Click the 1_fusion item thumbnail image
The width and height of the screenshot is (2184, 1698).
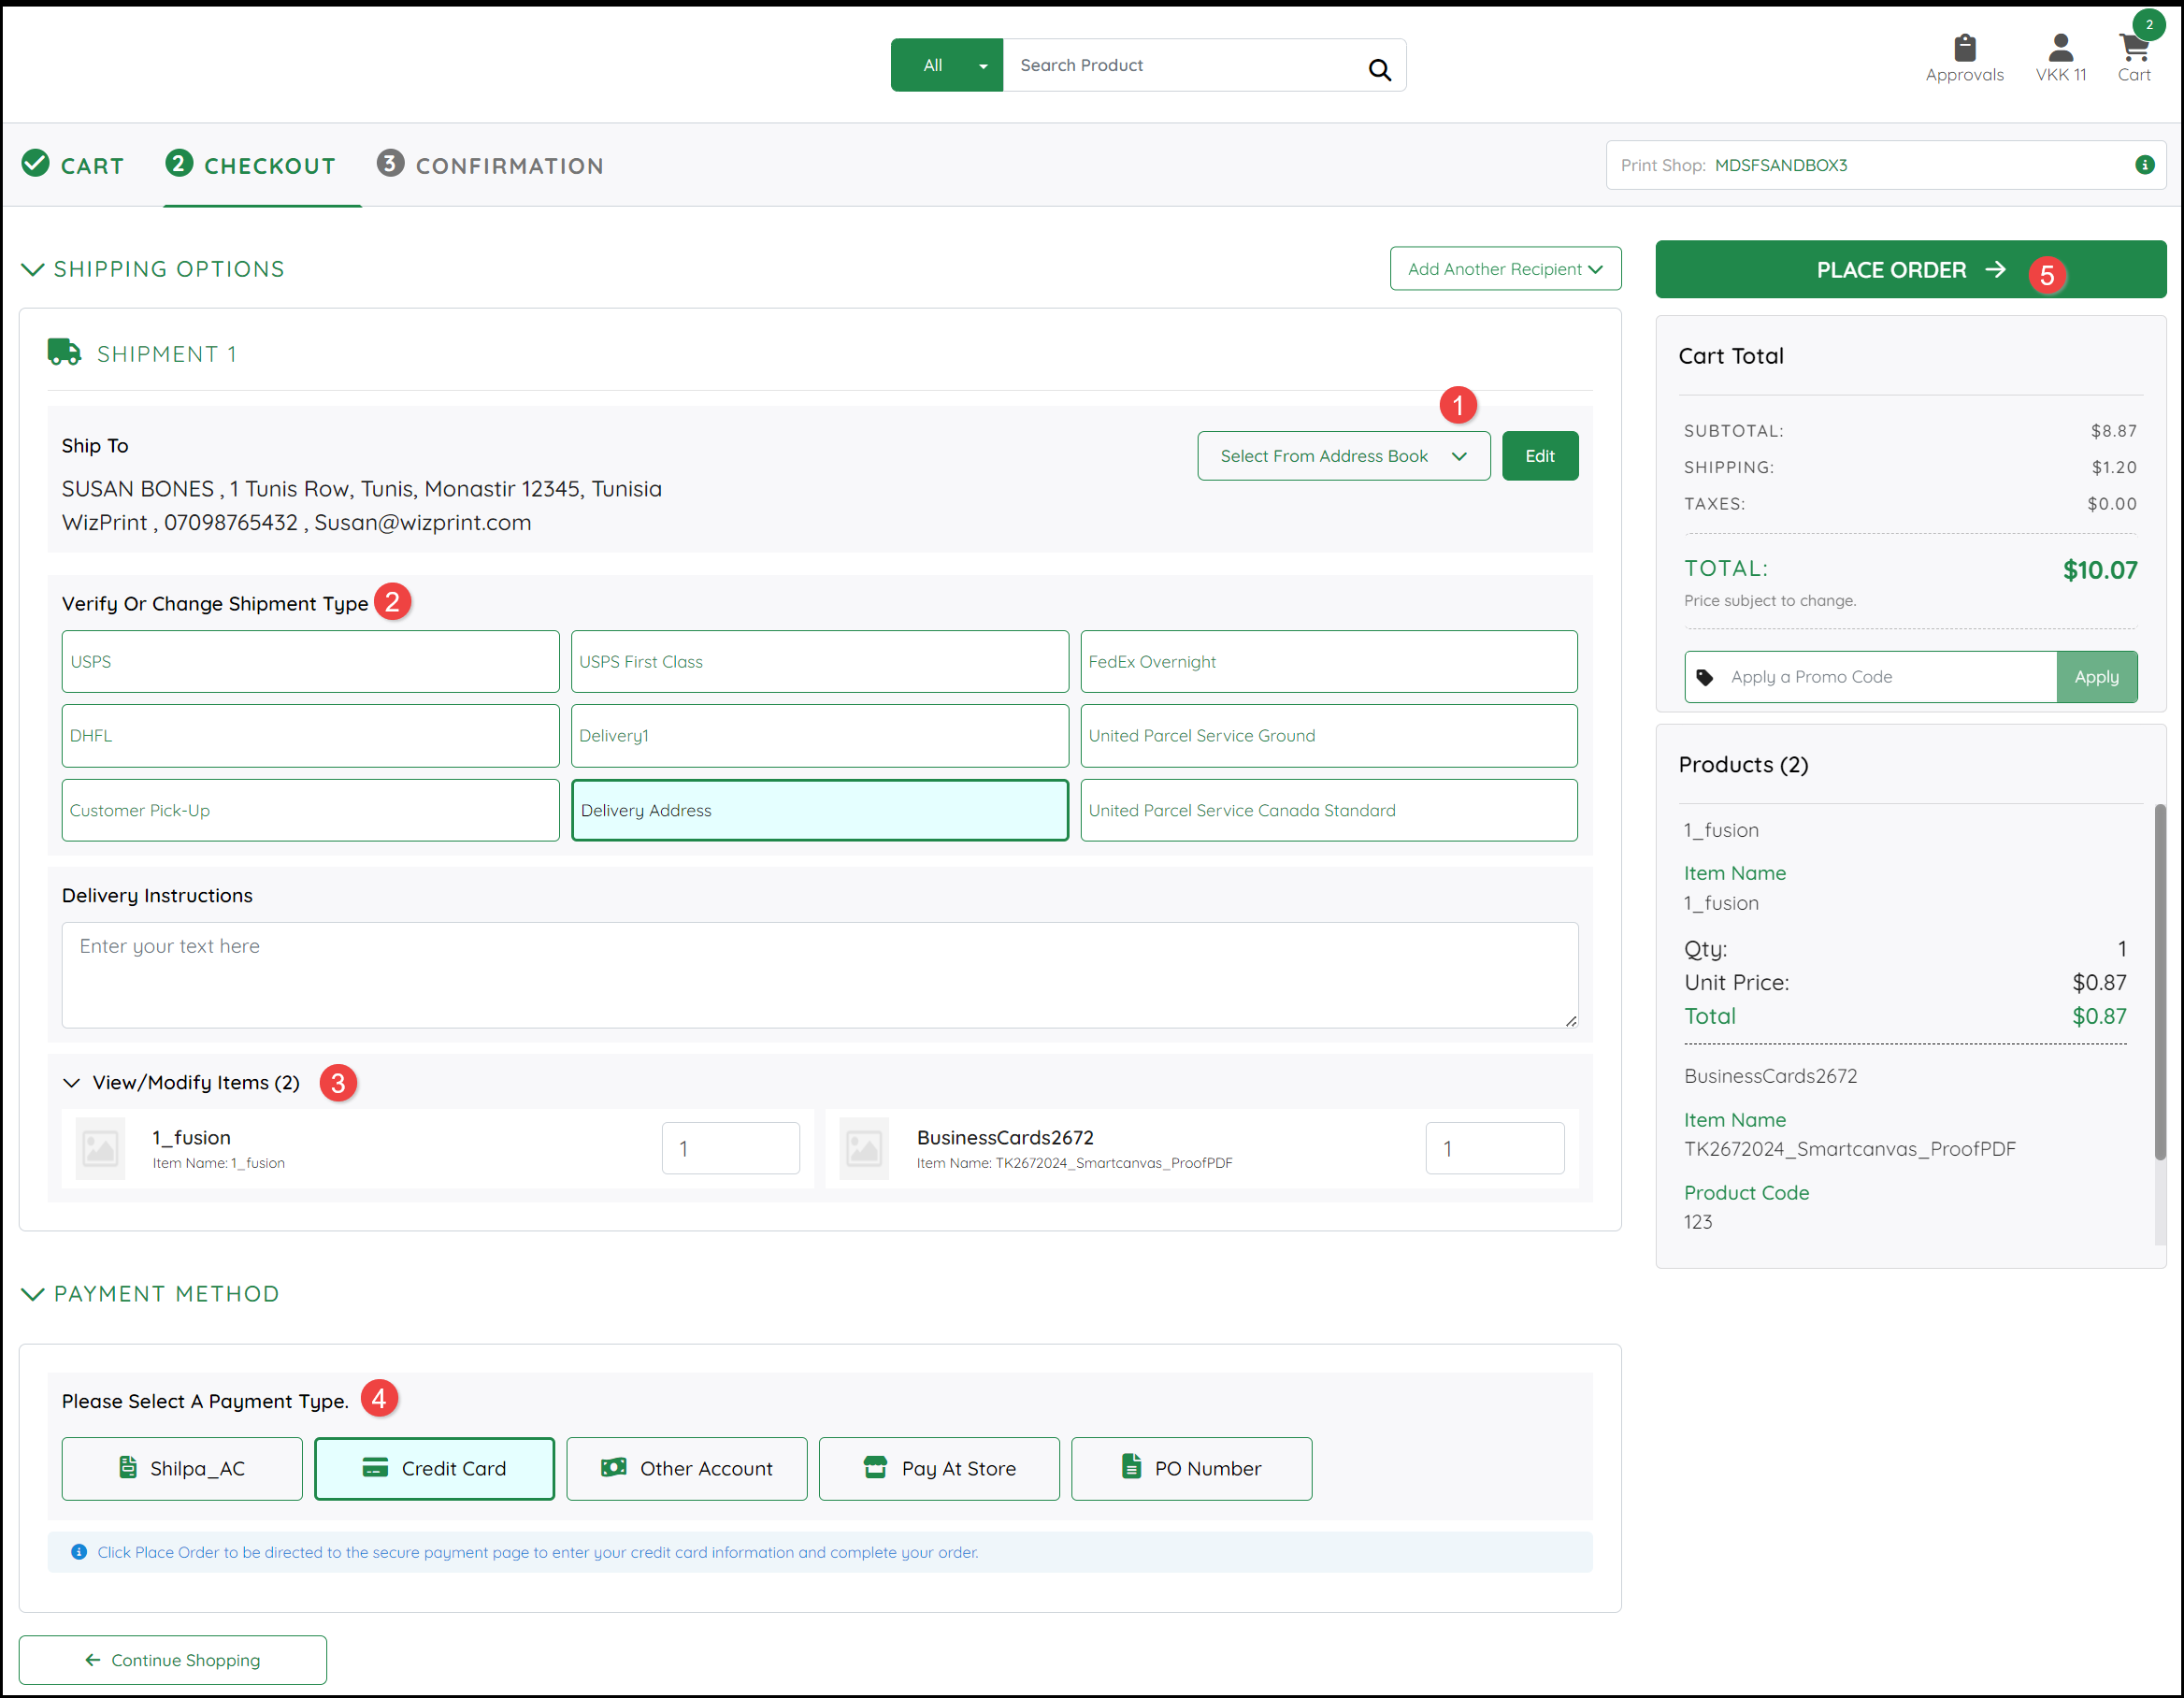(100, 1148)
